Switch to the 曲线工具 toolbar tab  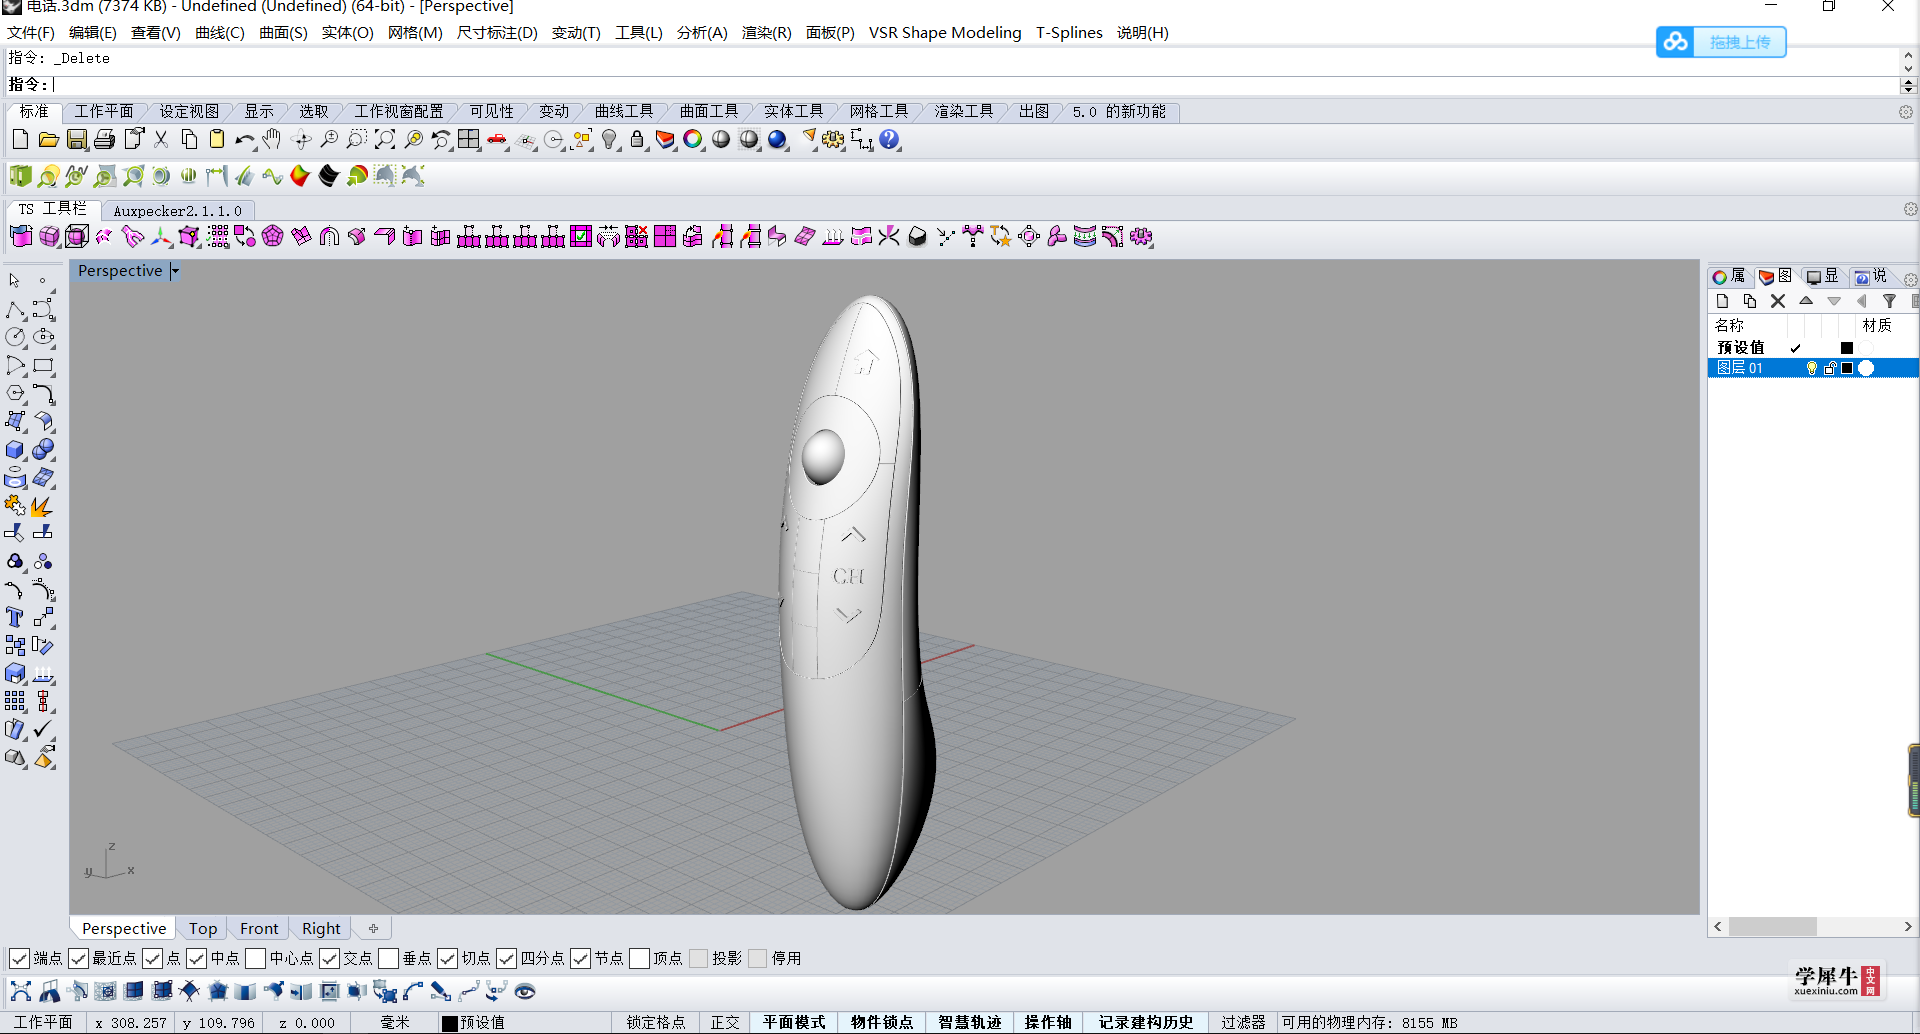(624, 111)
